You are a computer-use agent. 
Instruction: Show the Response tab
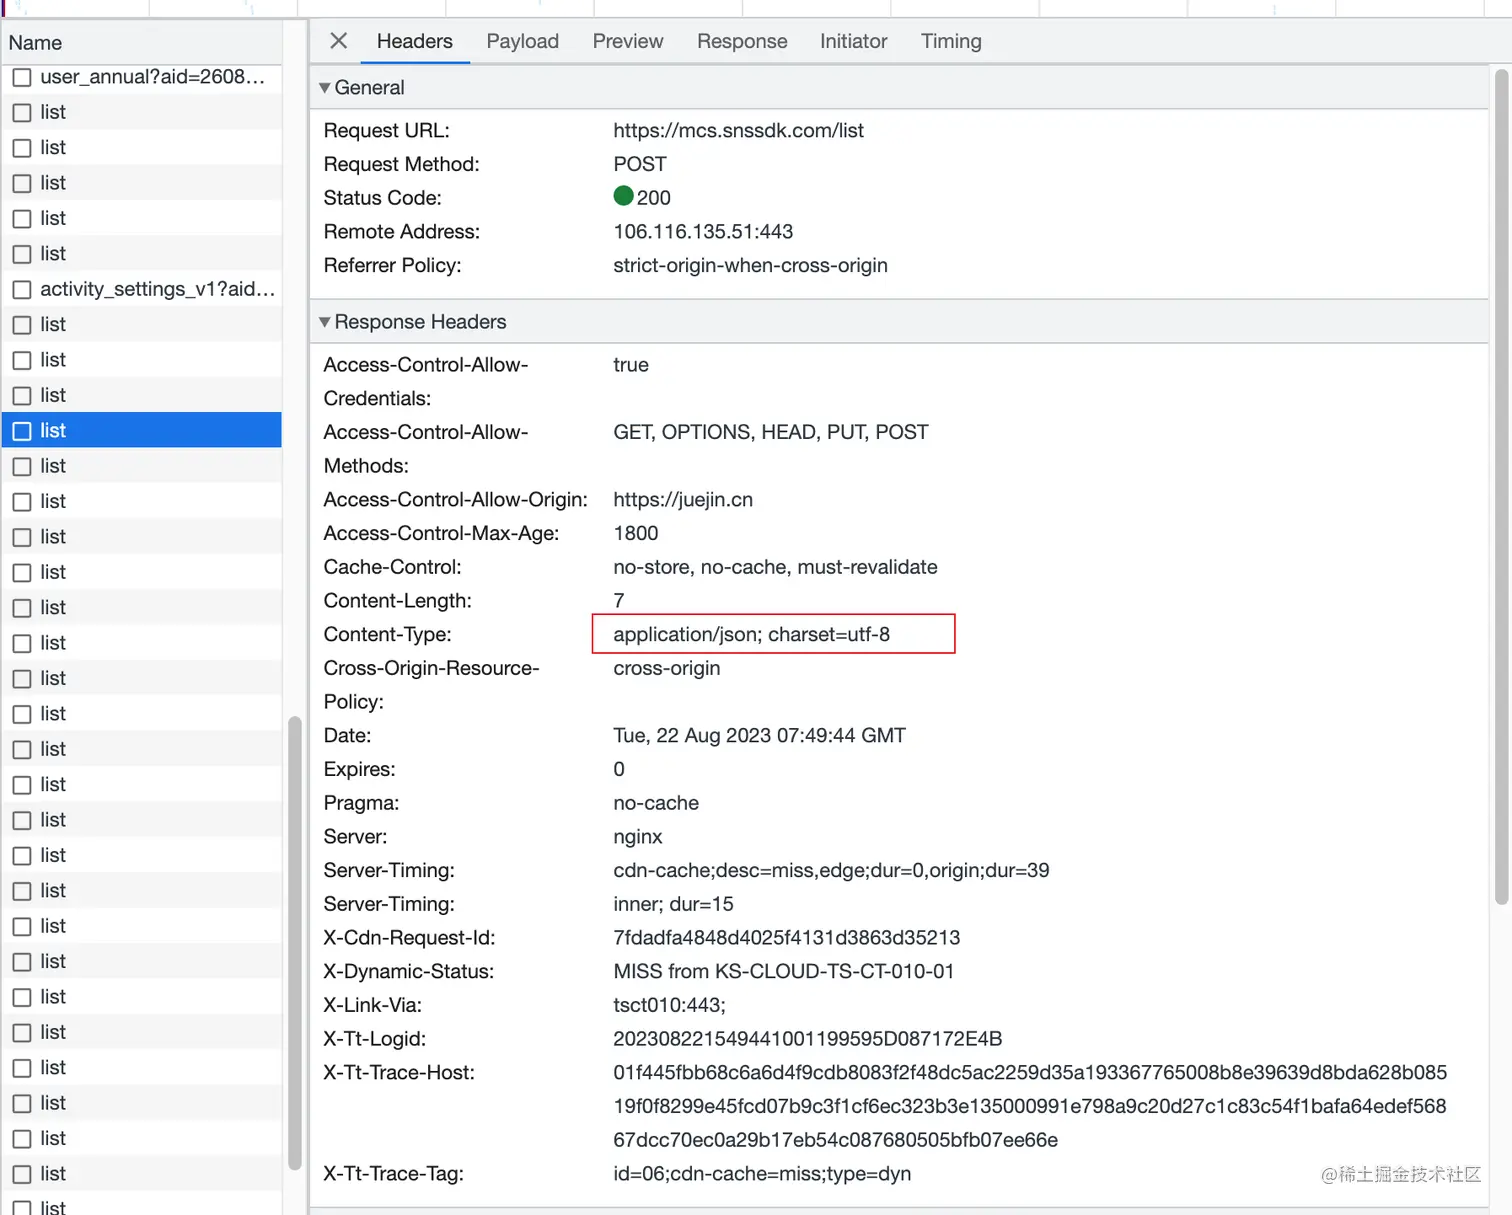pyautogui.click(x=742, y=41)
